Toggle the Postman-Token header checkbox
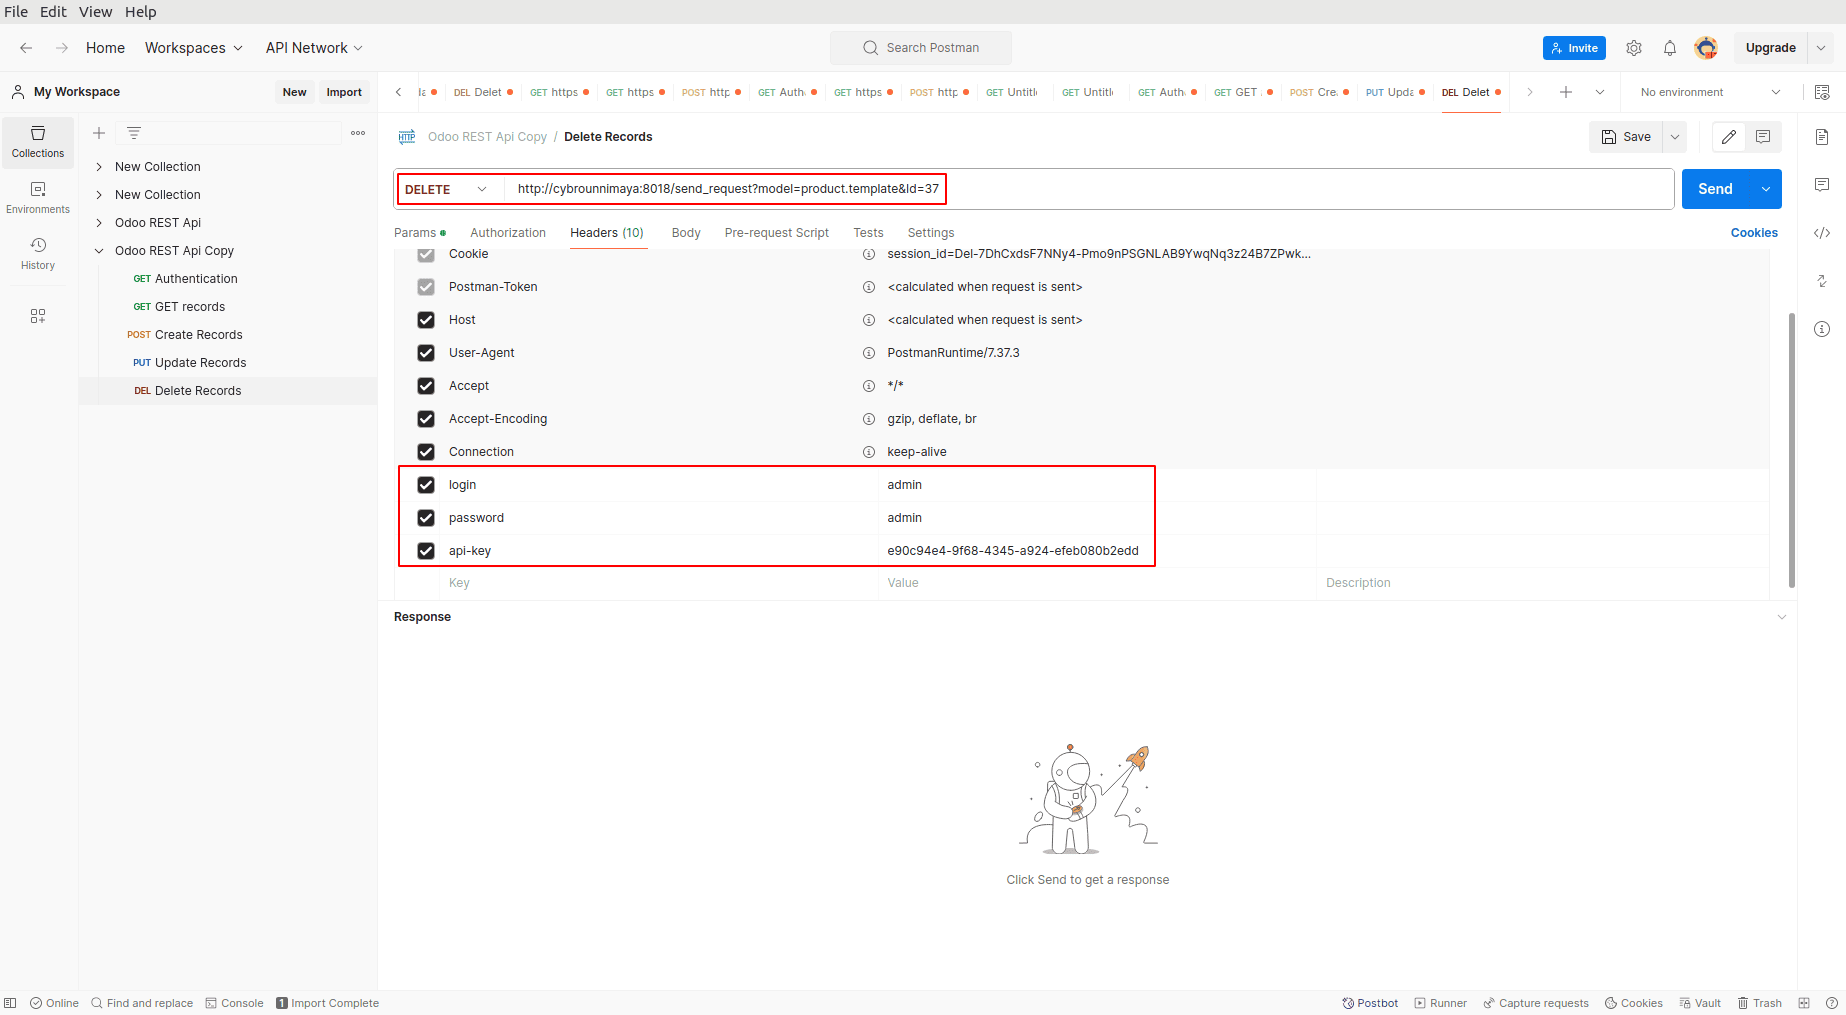 426,287
